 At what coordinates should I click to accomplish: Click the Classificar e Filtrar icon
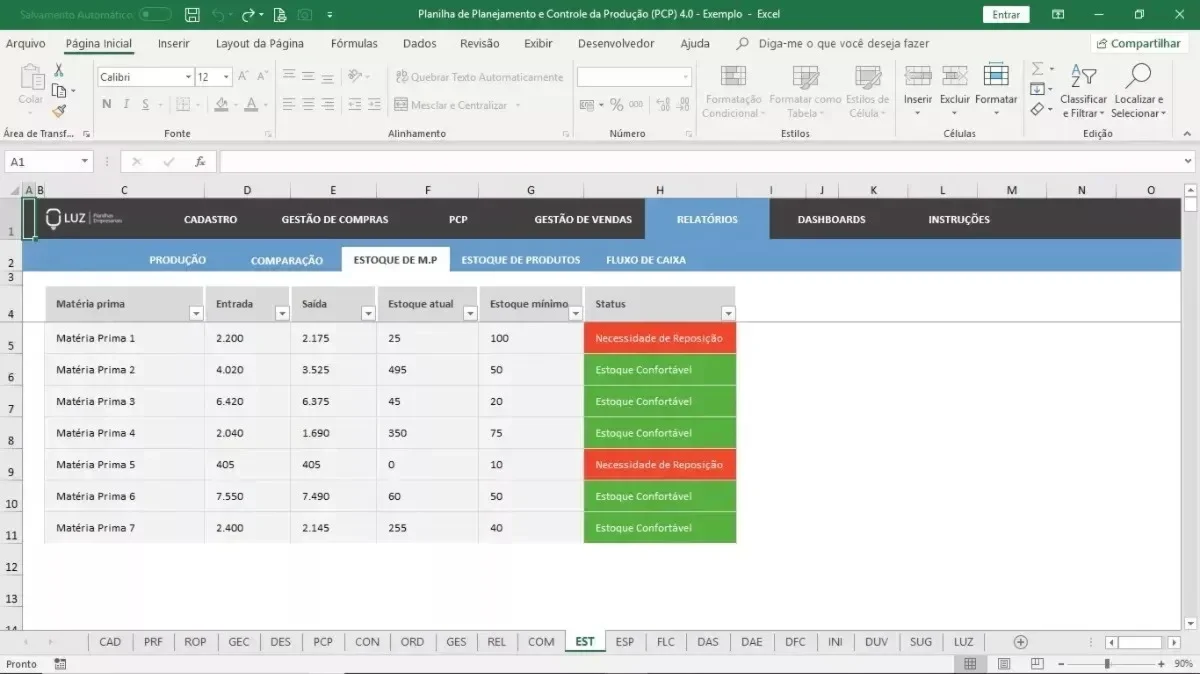[1083, 77]
